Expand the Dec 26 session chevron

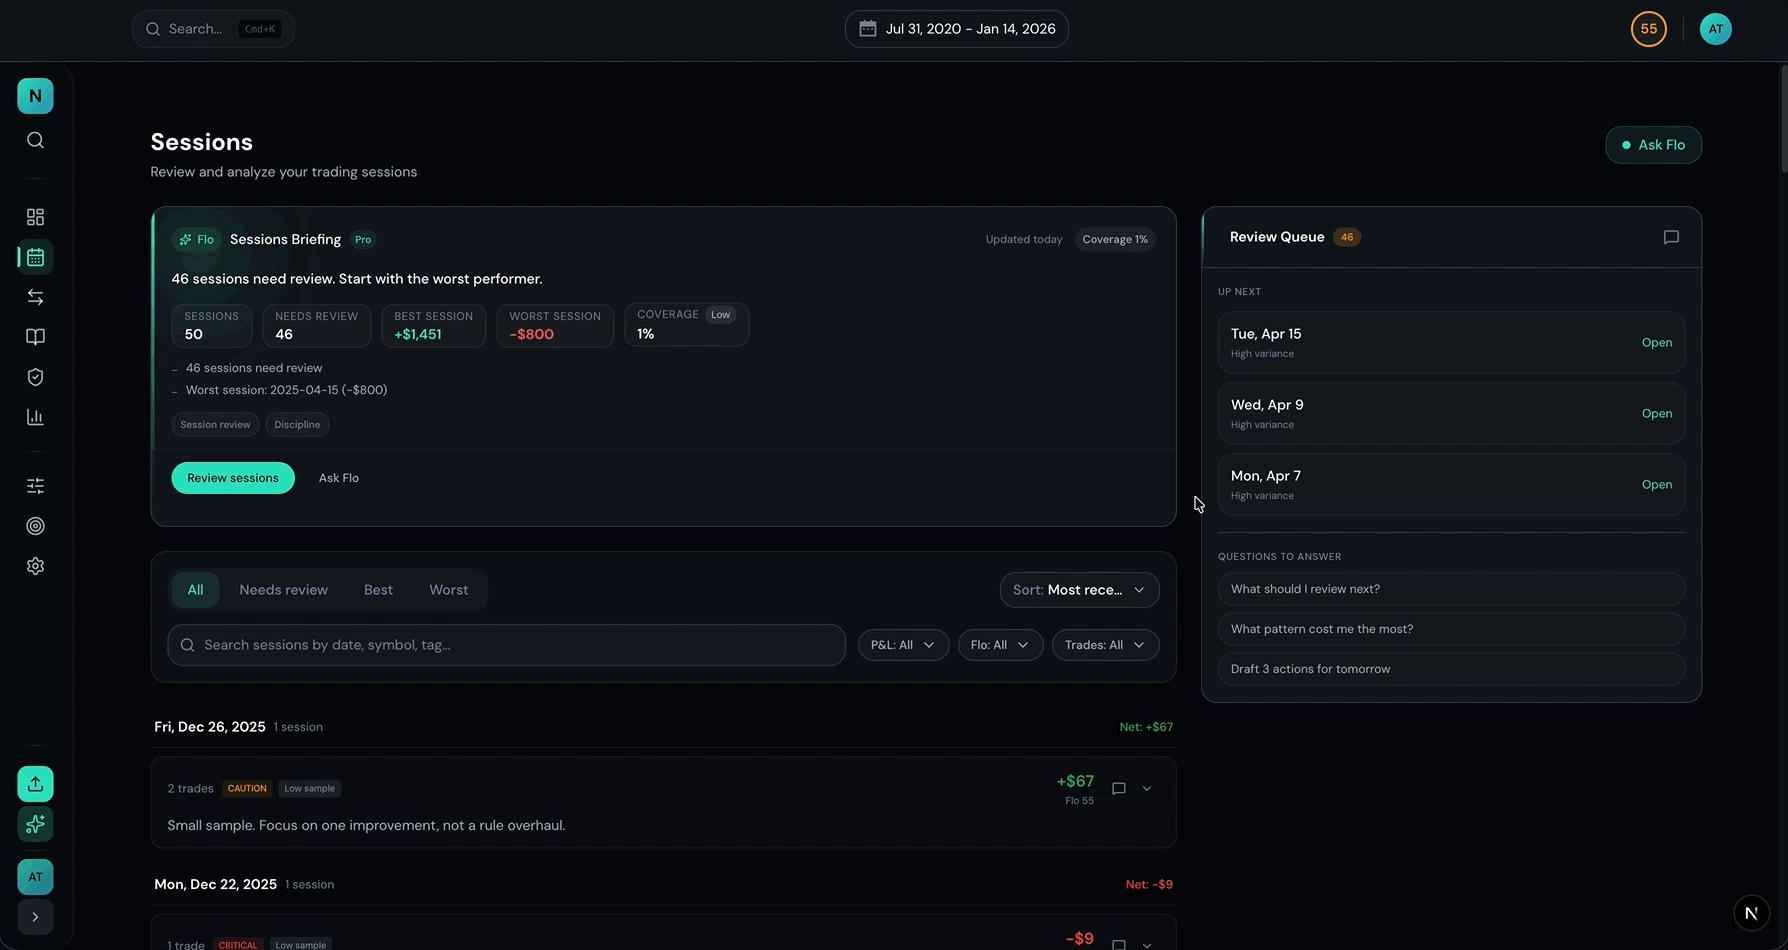coord(1147,789)
